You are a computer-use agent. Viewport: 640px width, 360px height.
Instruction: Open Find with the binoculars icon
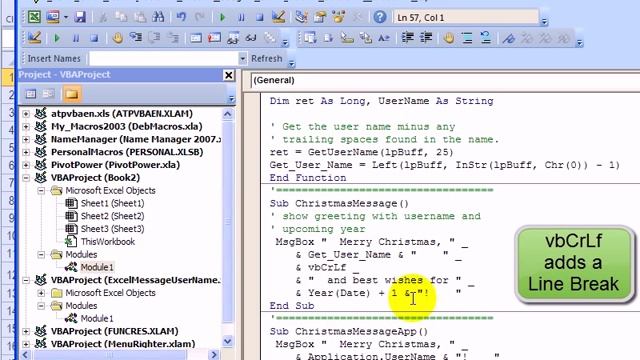(158, 17)
